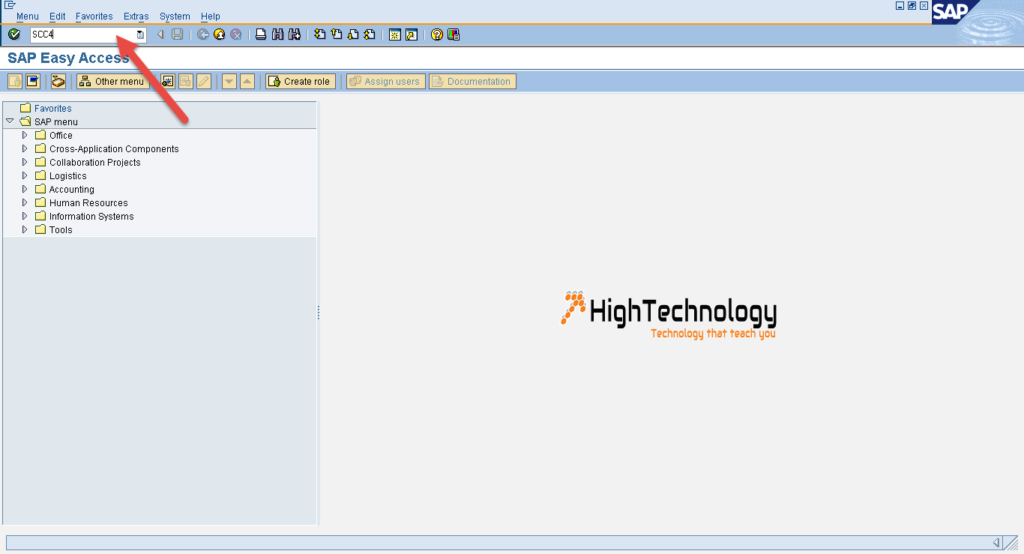The width and height of the screenshot is (1024, 554).
Task: Expand the Accounting folder node
Action: (25, 189)
